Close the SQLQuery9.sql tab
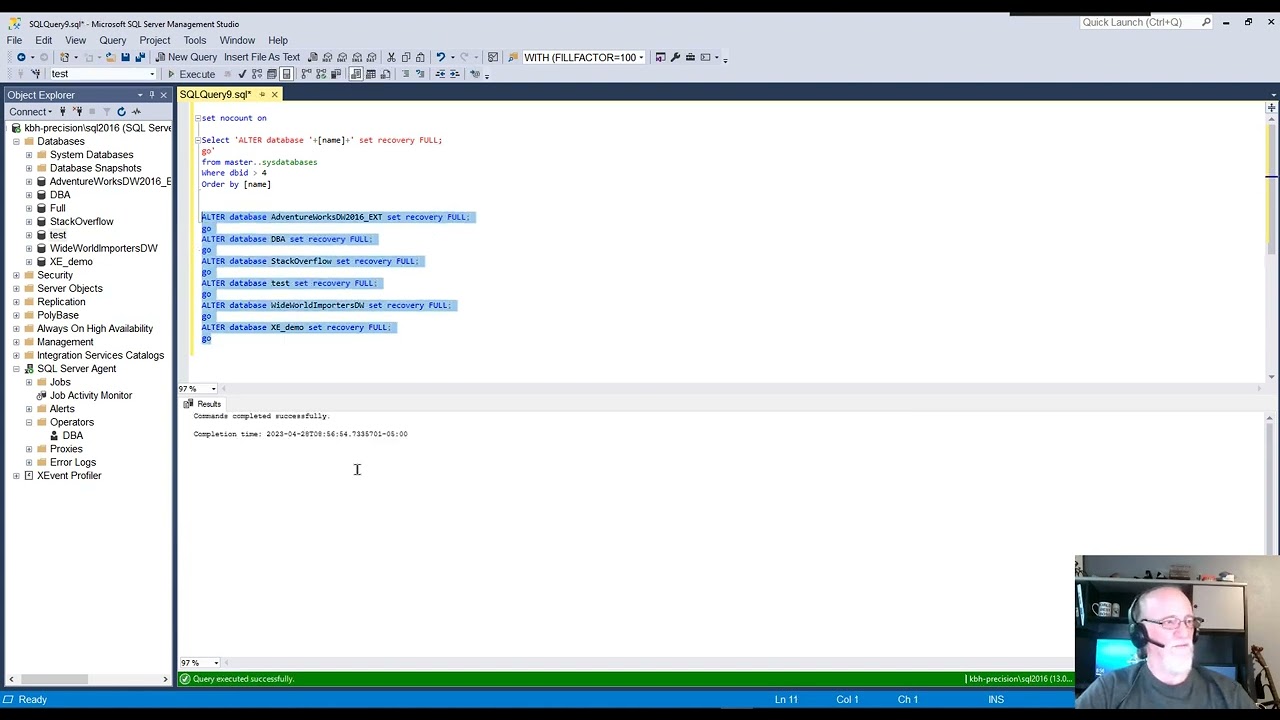This screenshot has height=720, width=1280. (x=274, y=95)
